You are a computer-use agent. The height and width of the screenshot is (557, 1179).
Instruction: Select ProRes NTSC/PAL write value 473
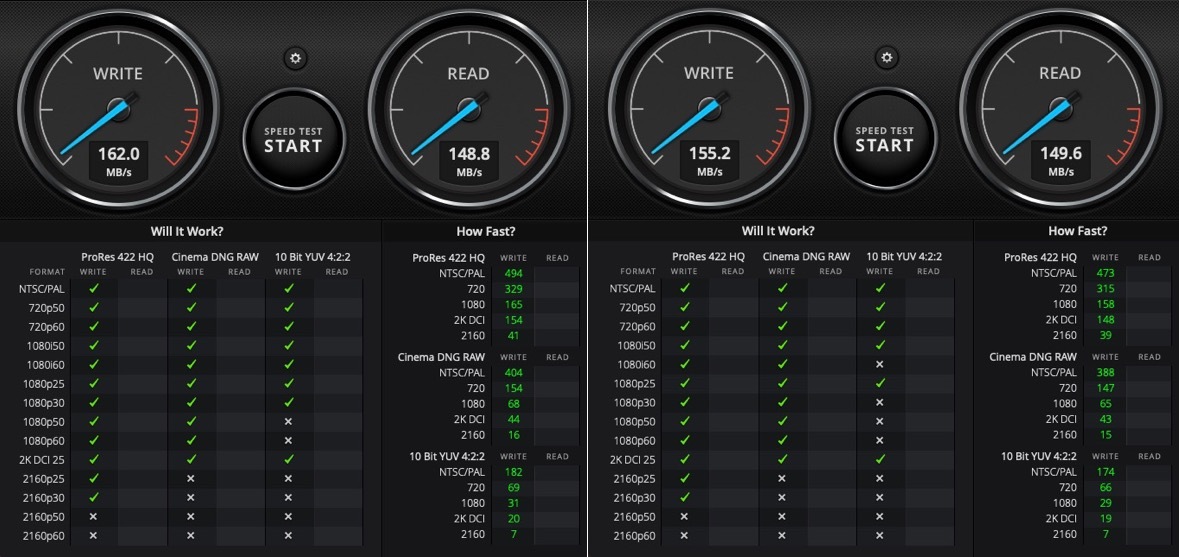(1105, 274)
